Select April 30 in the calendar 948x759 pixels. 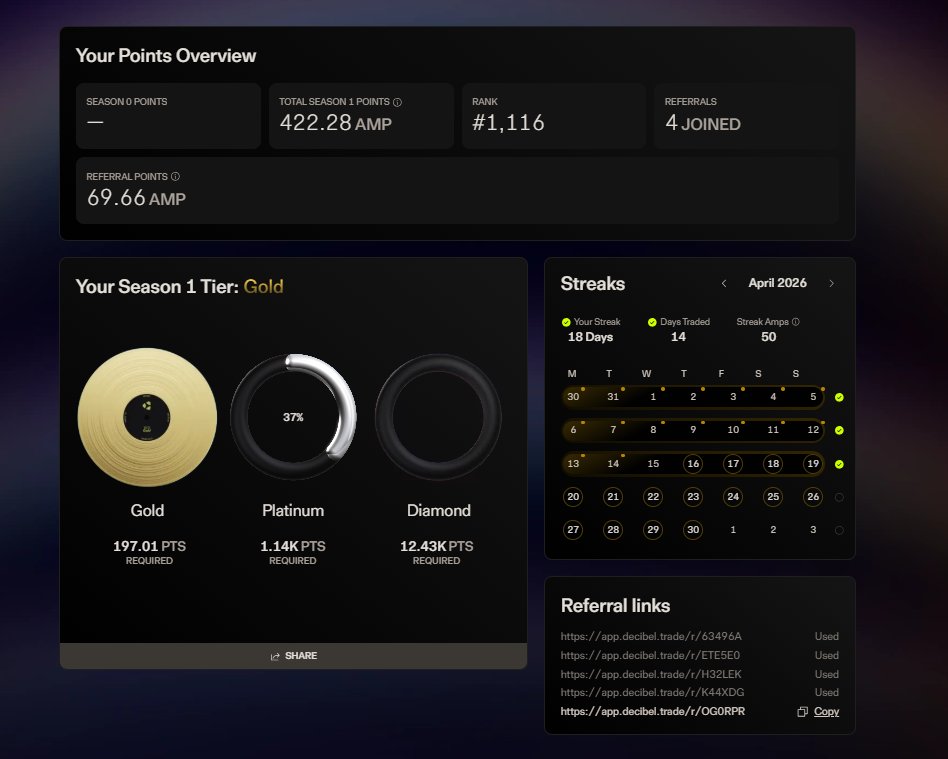(693, 530)
